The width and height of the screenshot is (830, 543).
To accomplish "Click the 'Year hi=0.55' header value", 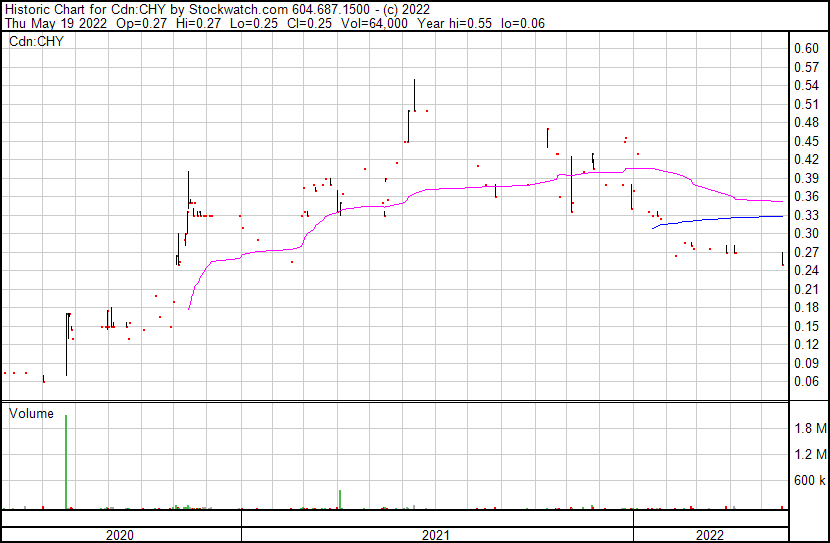I will coord(454,23).
